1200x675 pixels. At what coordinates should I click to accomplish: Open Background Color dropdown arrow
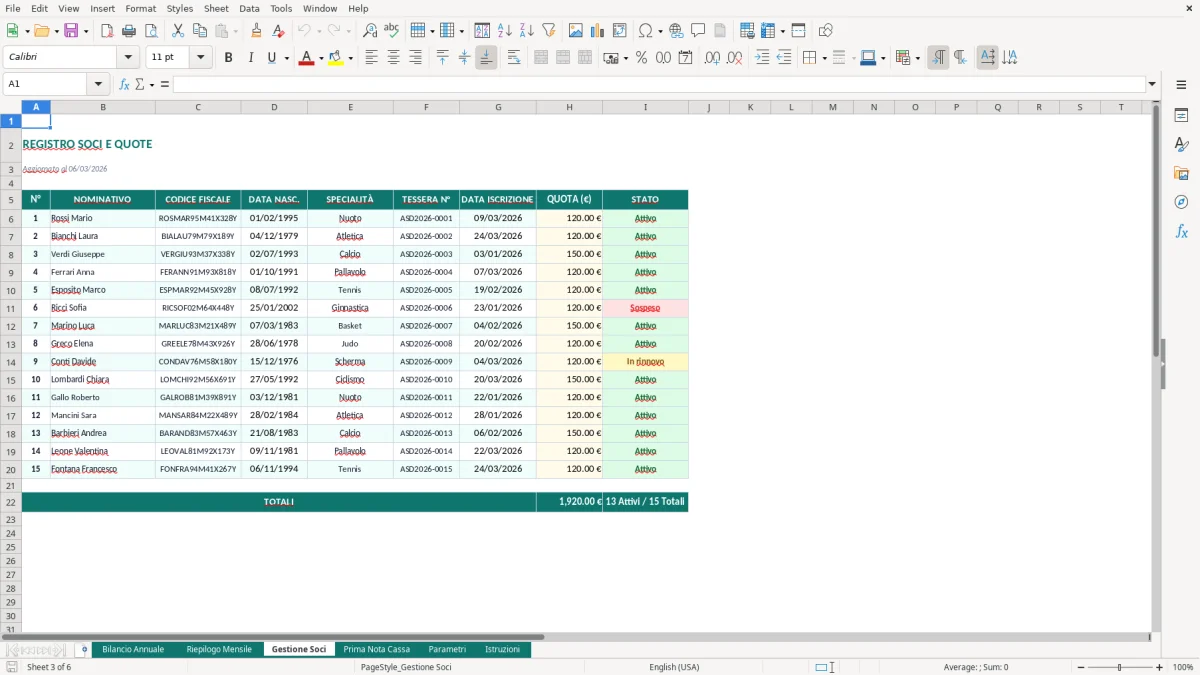(x=350, y=58)
